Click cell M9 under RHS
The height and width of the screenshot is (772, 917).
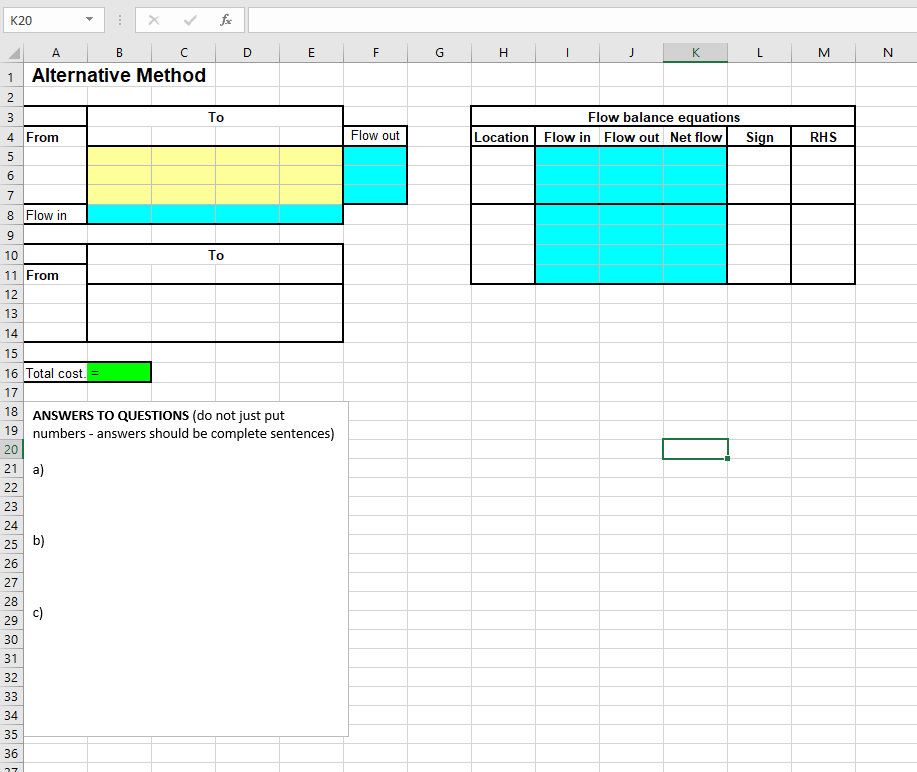click(823, 235)
